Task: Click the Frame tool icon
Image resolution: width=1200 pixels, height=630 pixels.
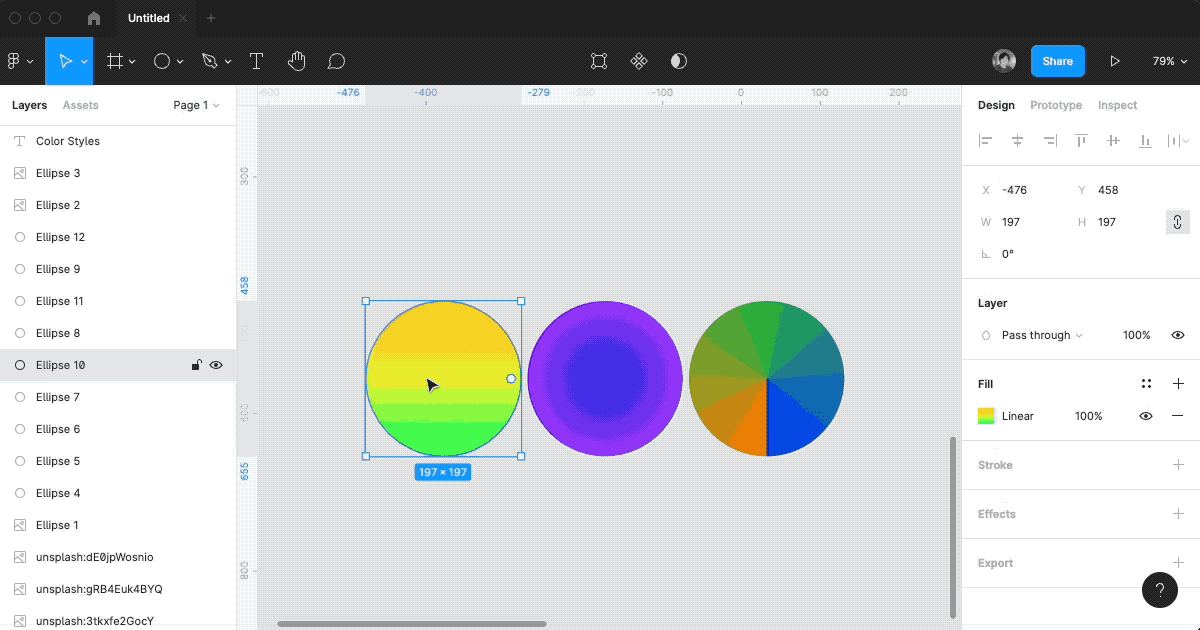Action: (x=115, y=61)
